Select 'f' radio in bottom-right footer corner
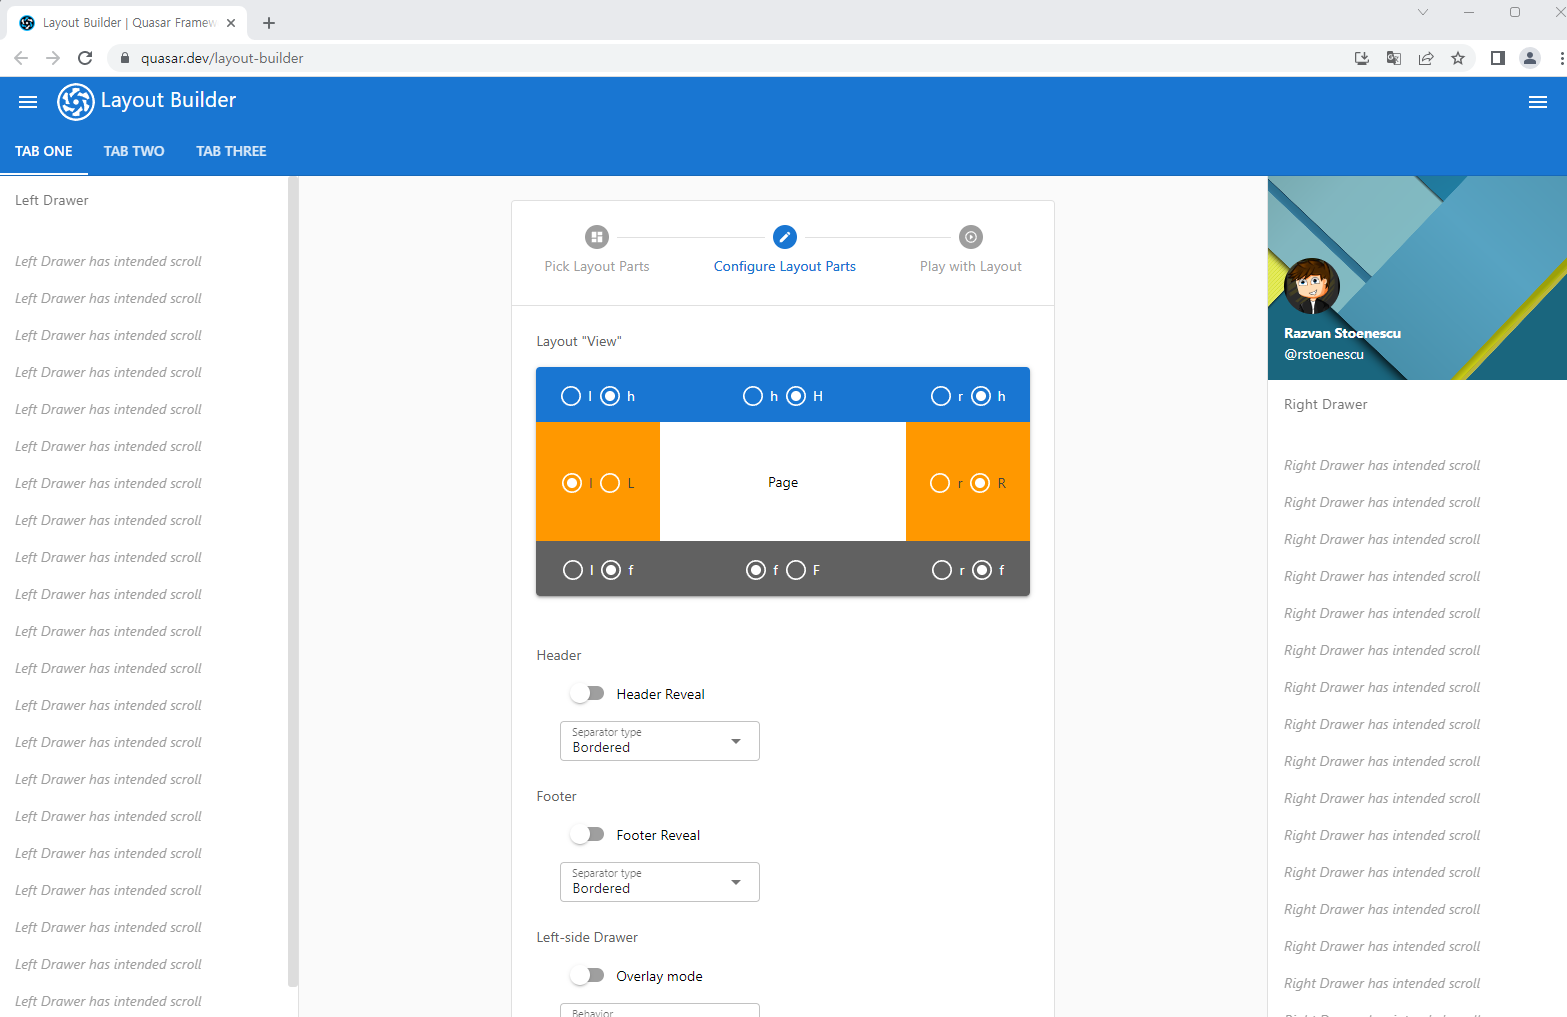 (982, 570)
